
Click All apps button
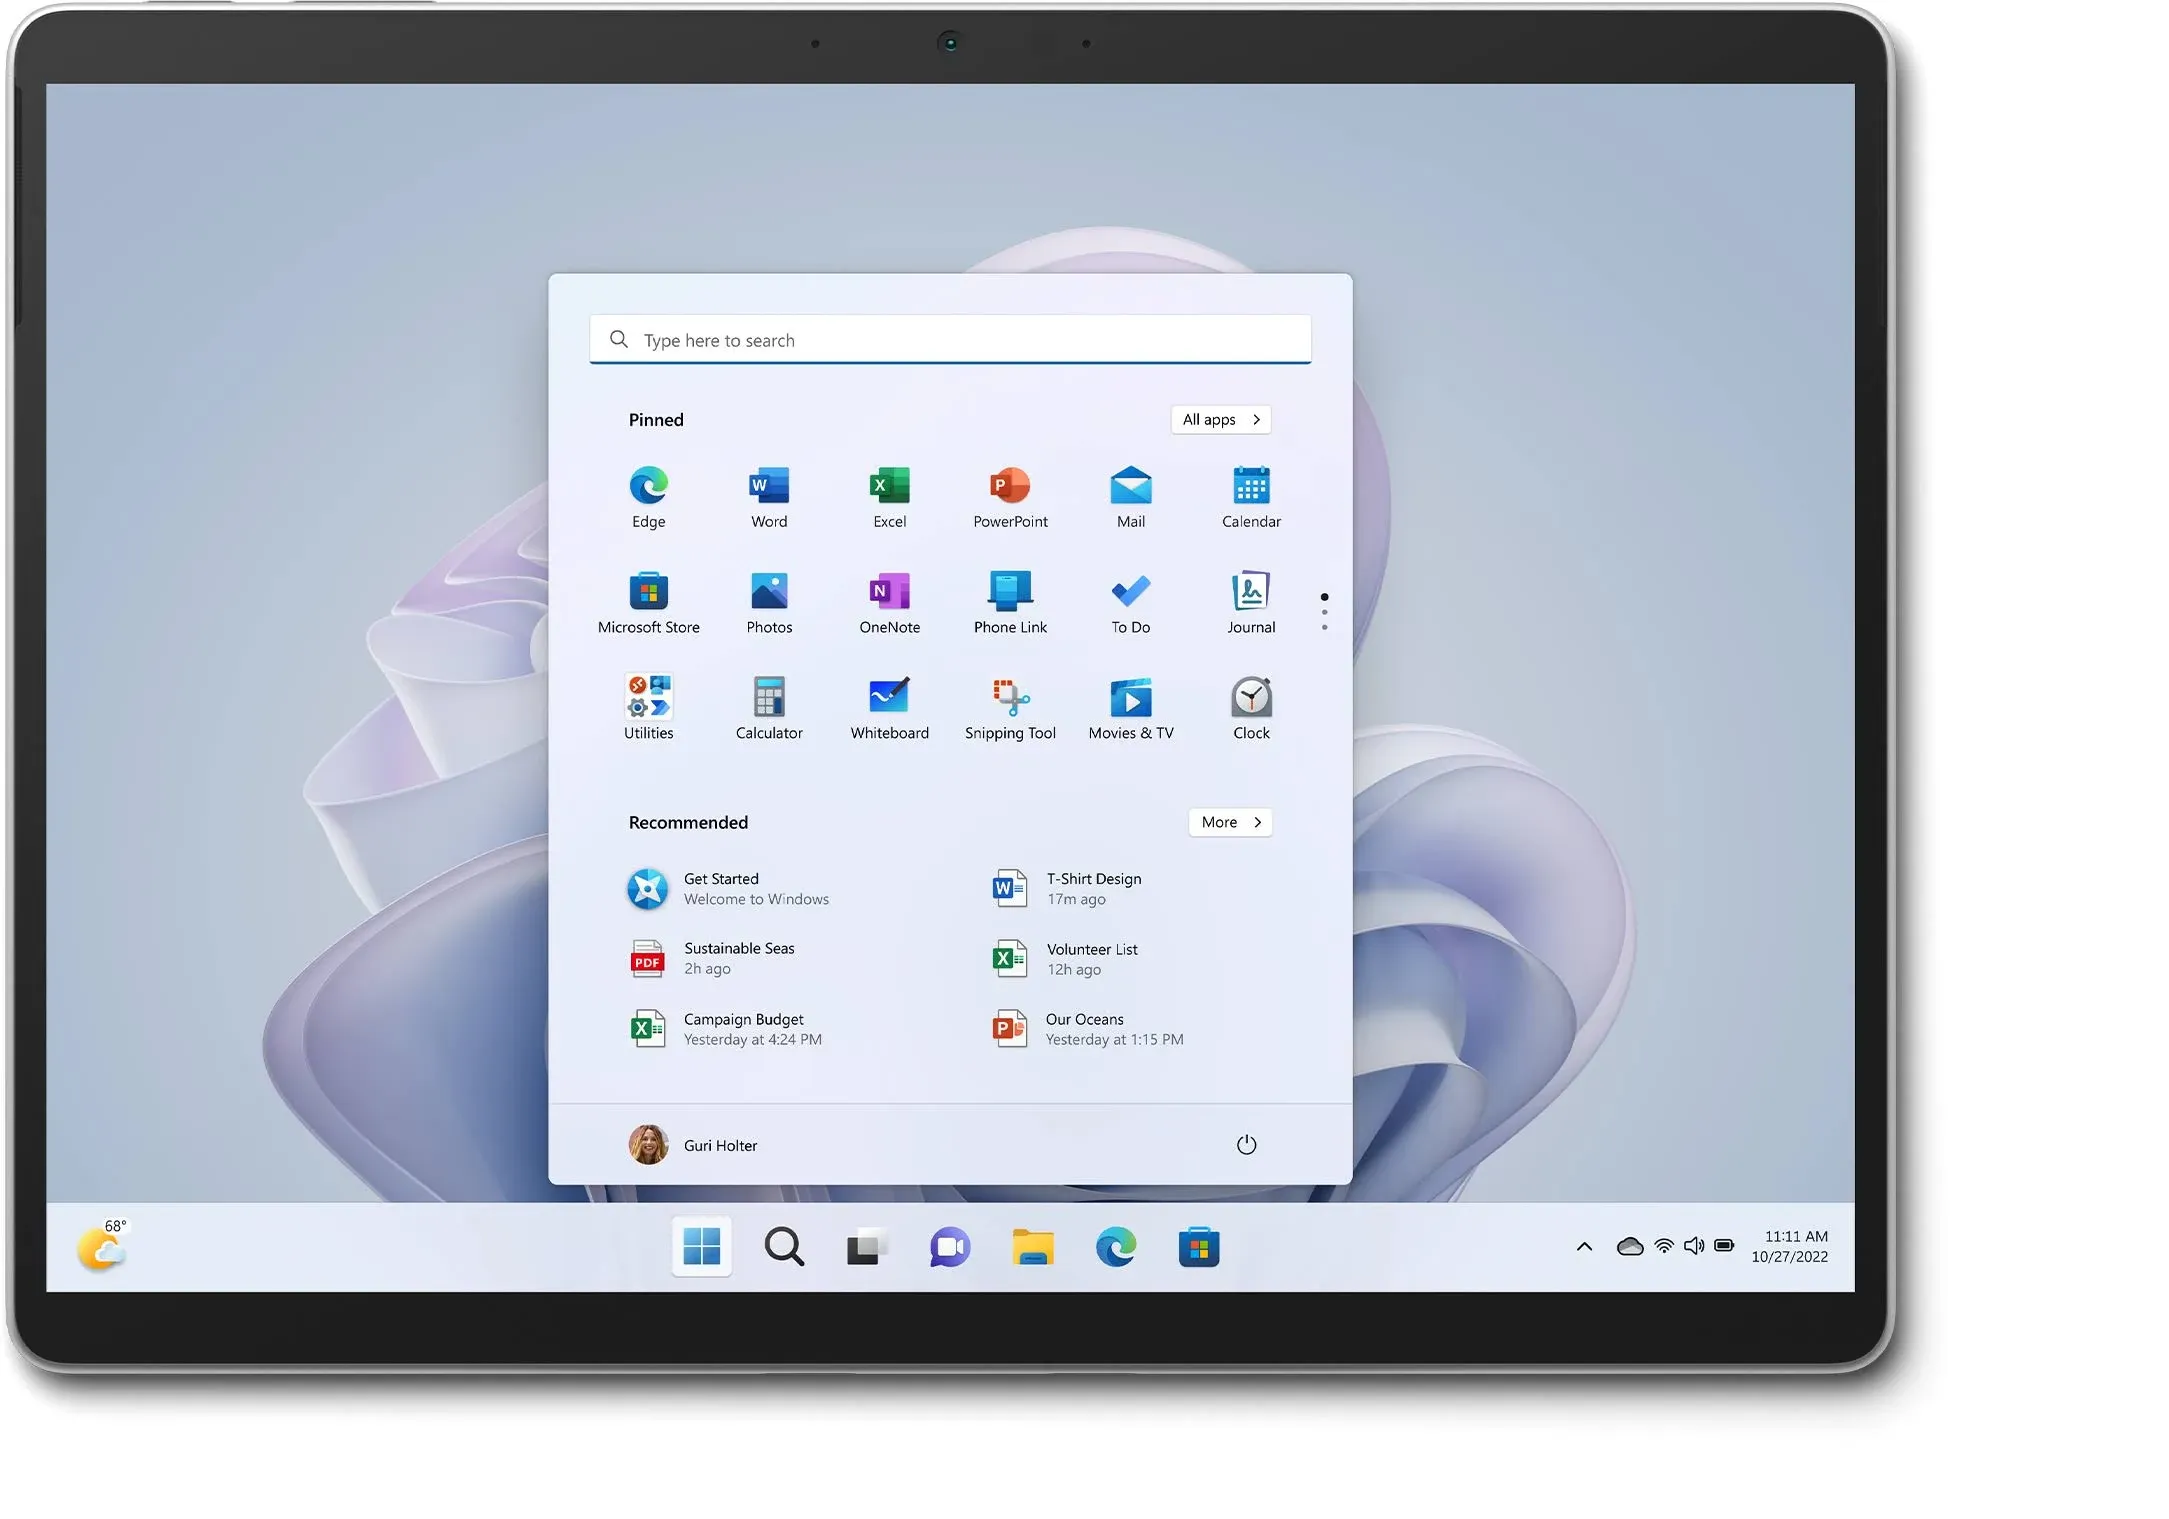(1221, 417)
